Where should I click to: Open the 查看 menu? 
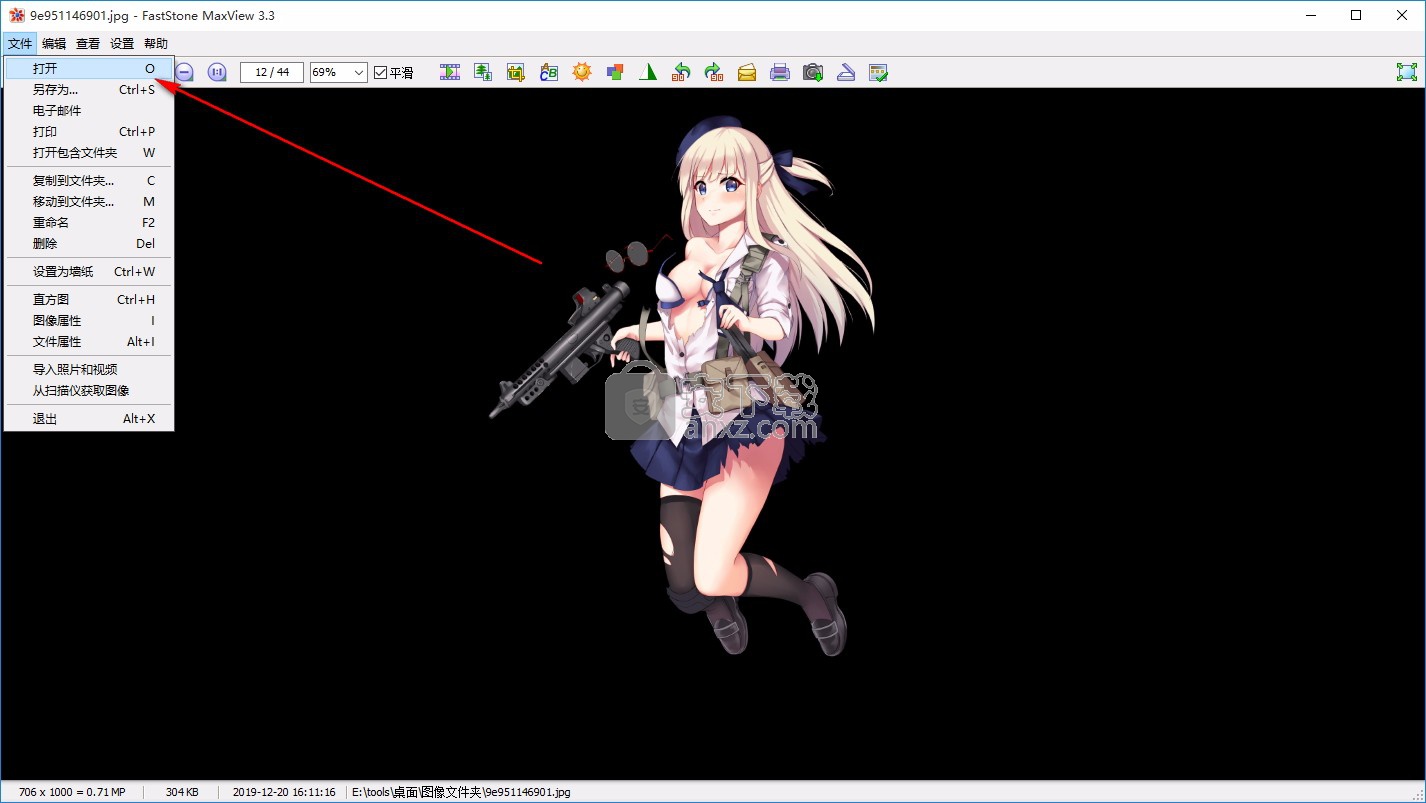click(x=88, y=44)
